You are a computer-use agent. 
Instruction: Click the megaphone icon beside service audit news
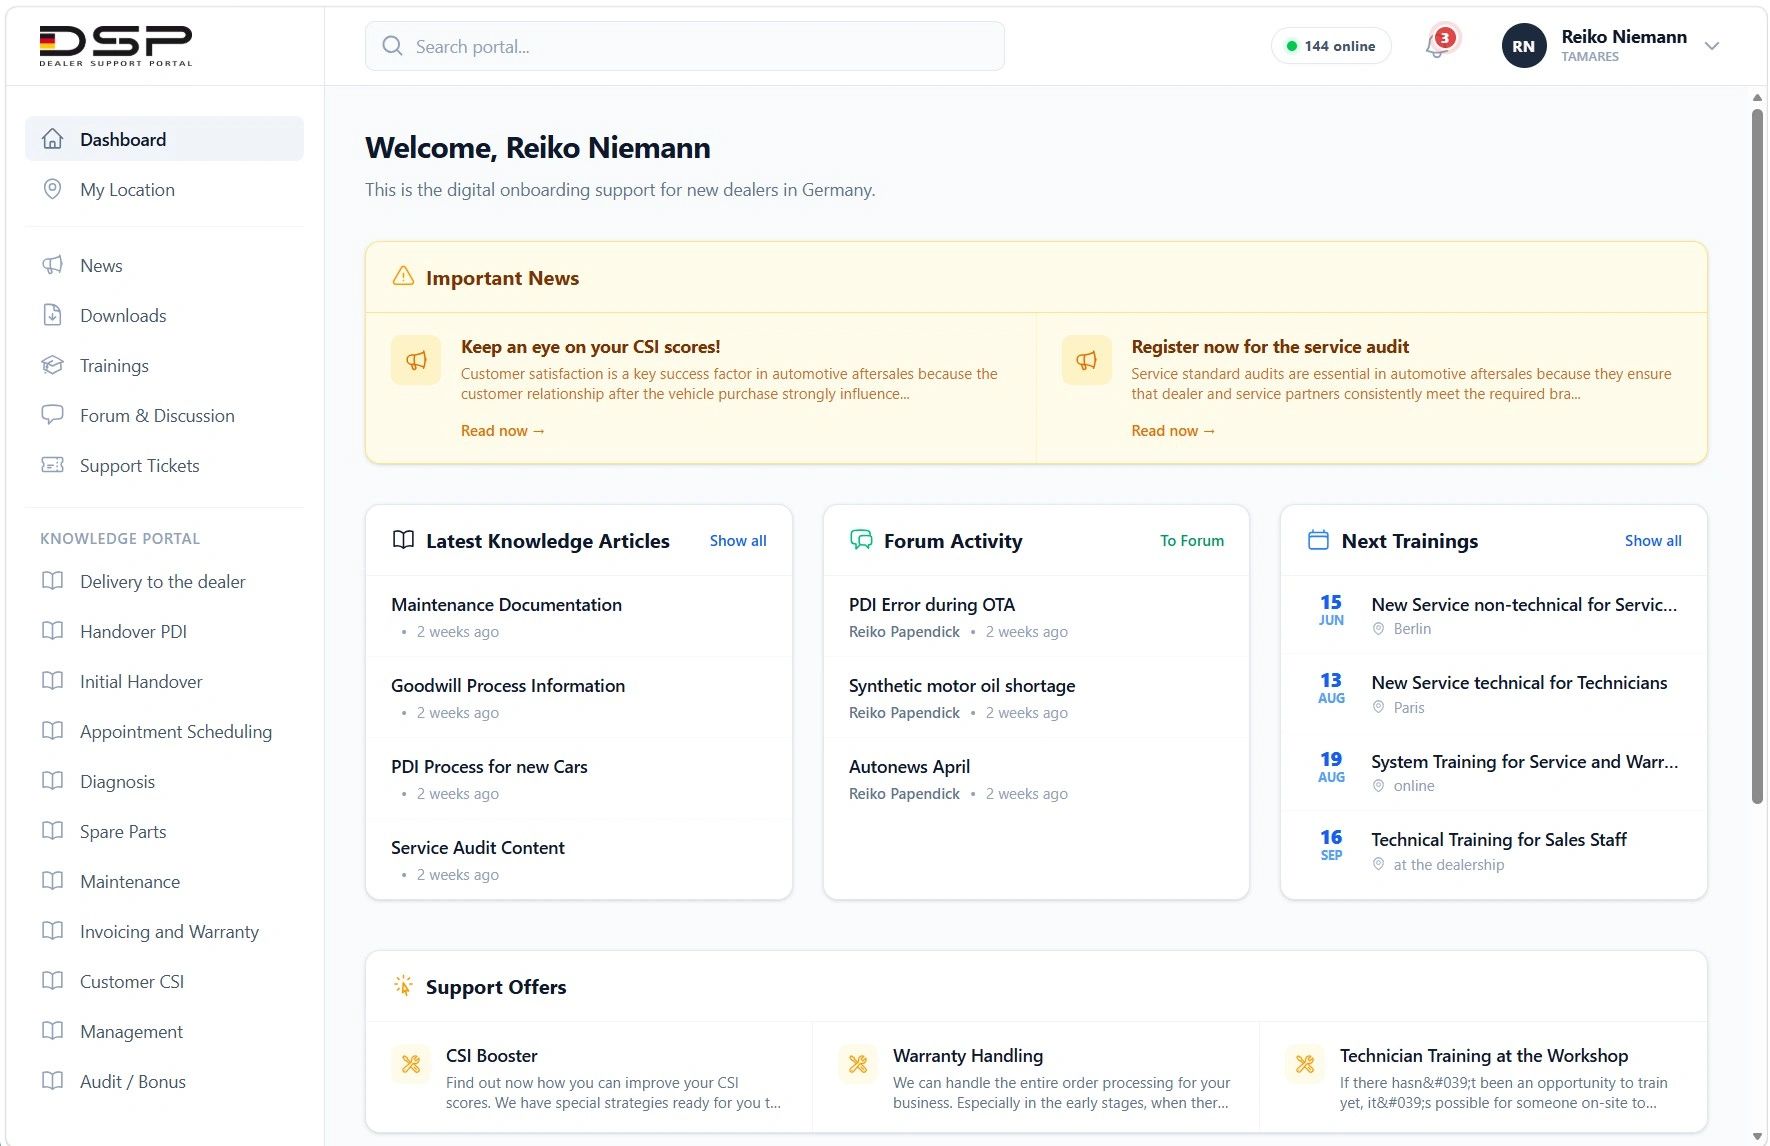[x=1087, y=360]
